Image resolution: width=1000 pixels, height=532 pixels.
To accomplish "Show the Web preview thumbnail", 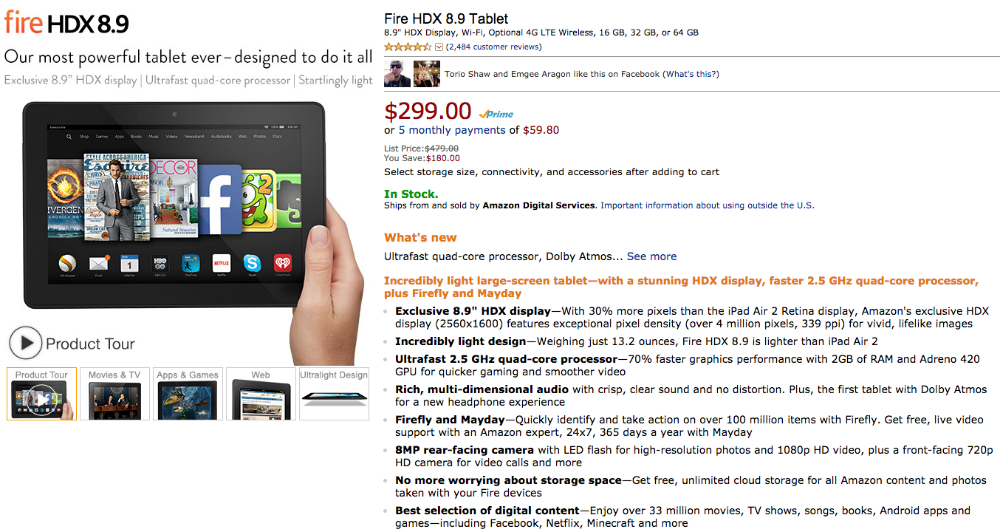I will pyautogui.click(x=261, y=394).
